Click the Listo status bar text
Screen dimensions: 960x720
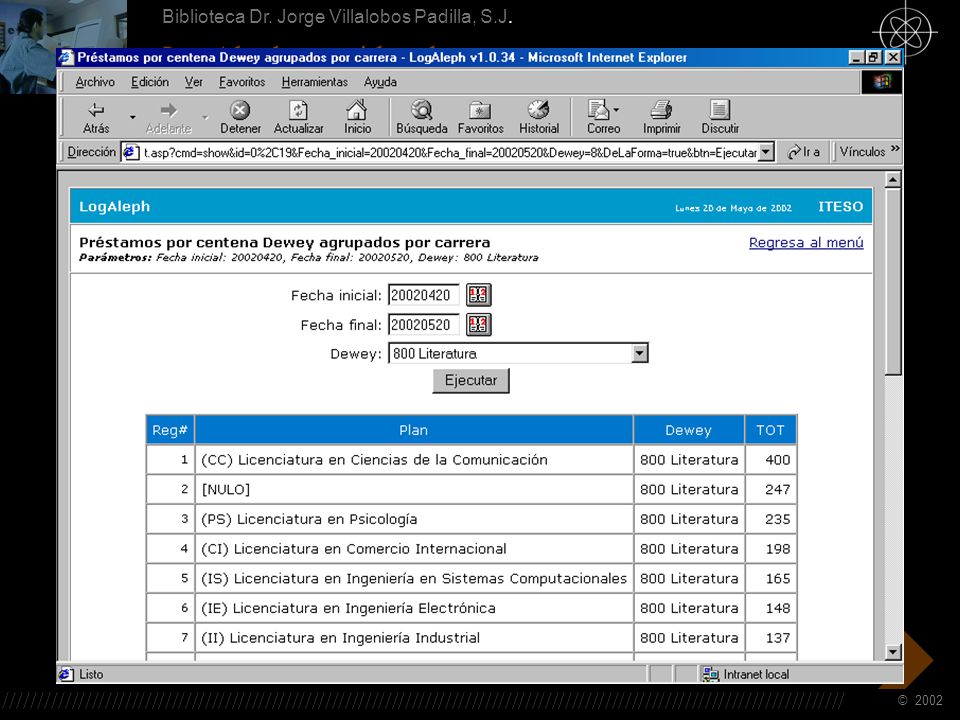(x=91, y=674)
